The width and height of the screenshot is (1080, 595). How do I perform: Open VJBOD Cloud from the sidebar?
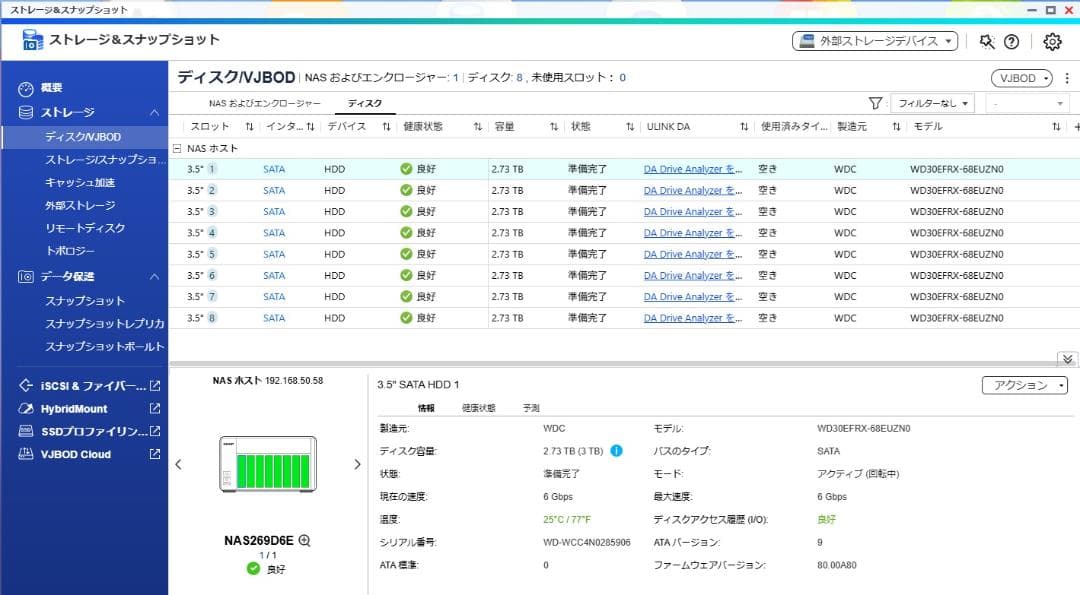[x=67, y=455]
